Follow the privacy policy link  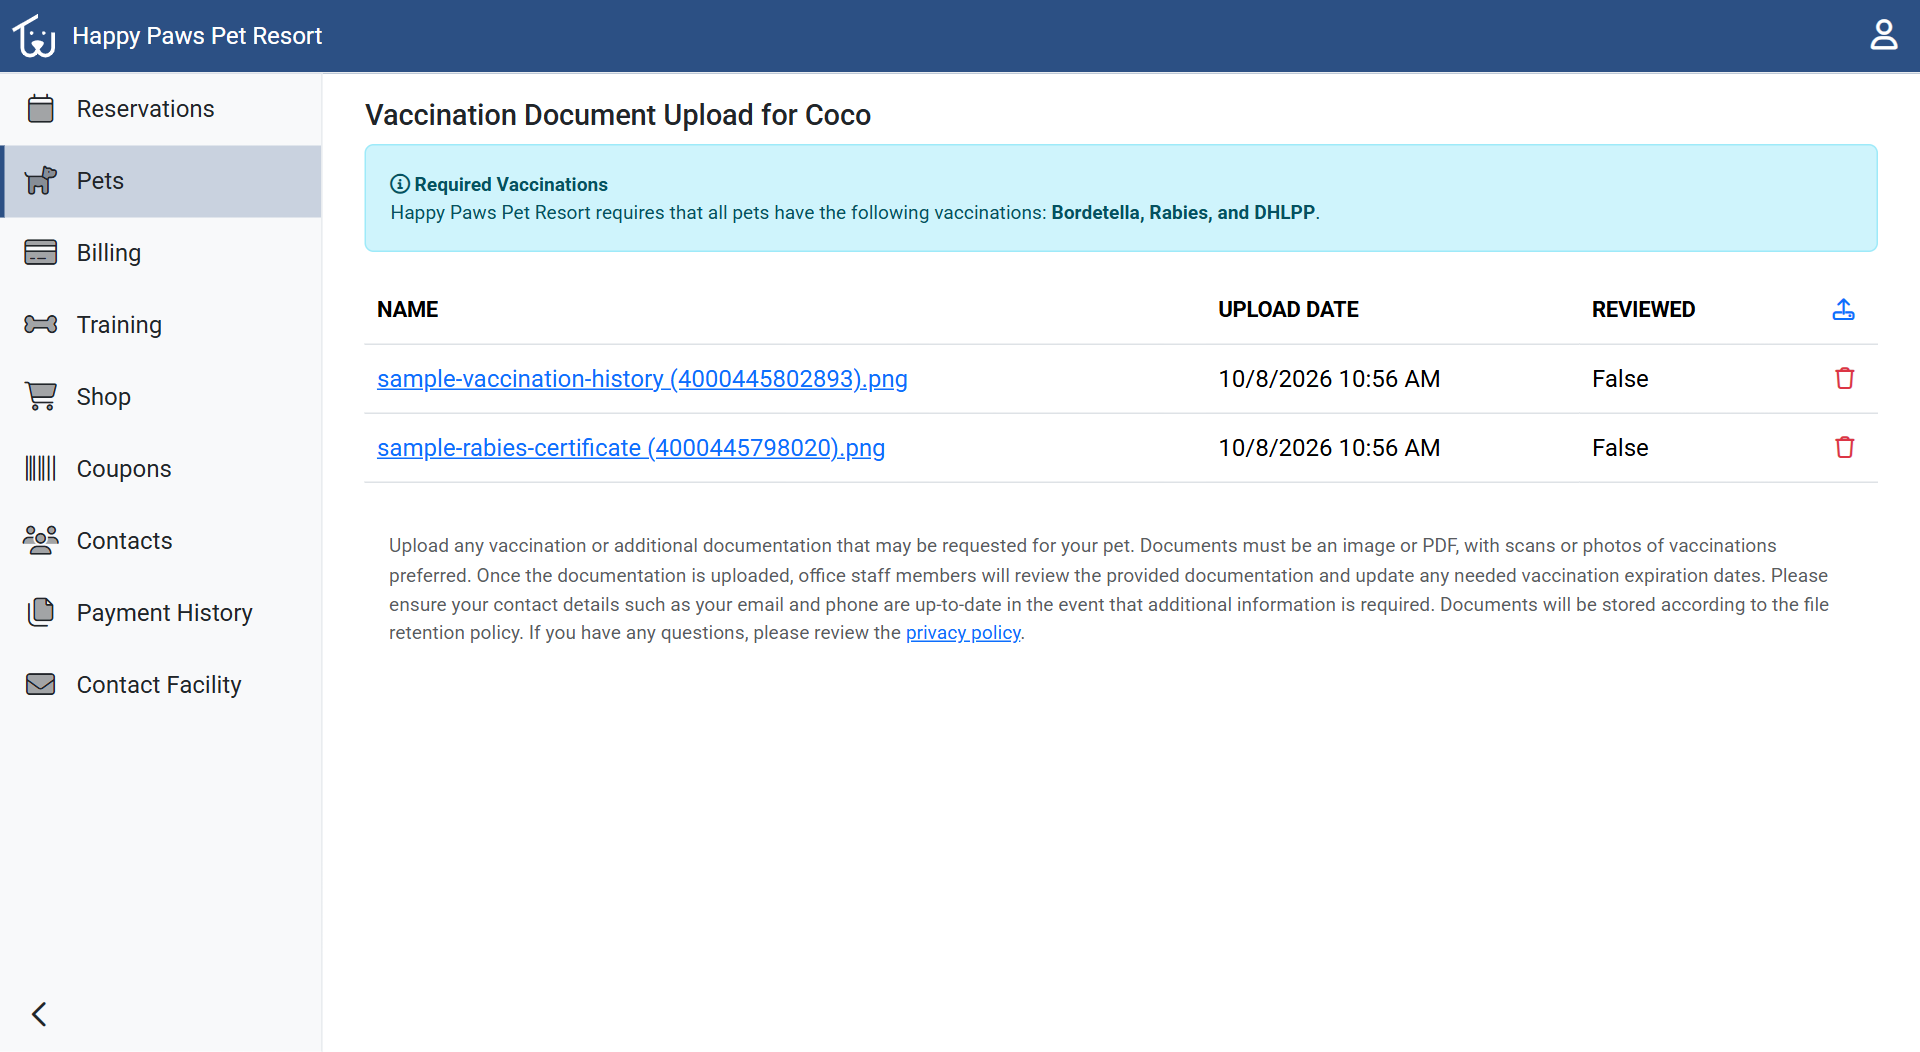coord(963,633)
